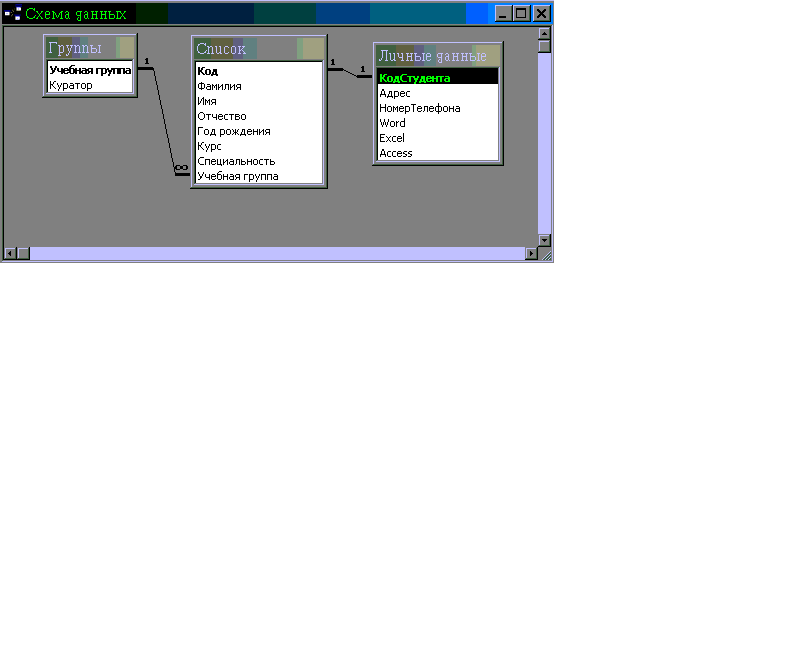This screenshot has height=661, width=800.
Task: Select the Excel field
Action: click(x=438, y=138)
